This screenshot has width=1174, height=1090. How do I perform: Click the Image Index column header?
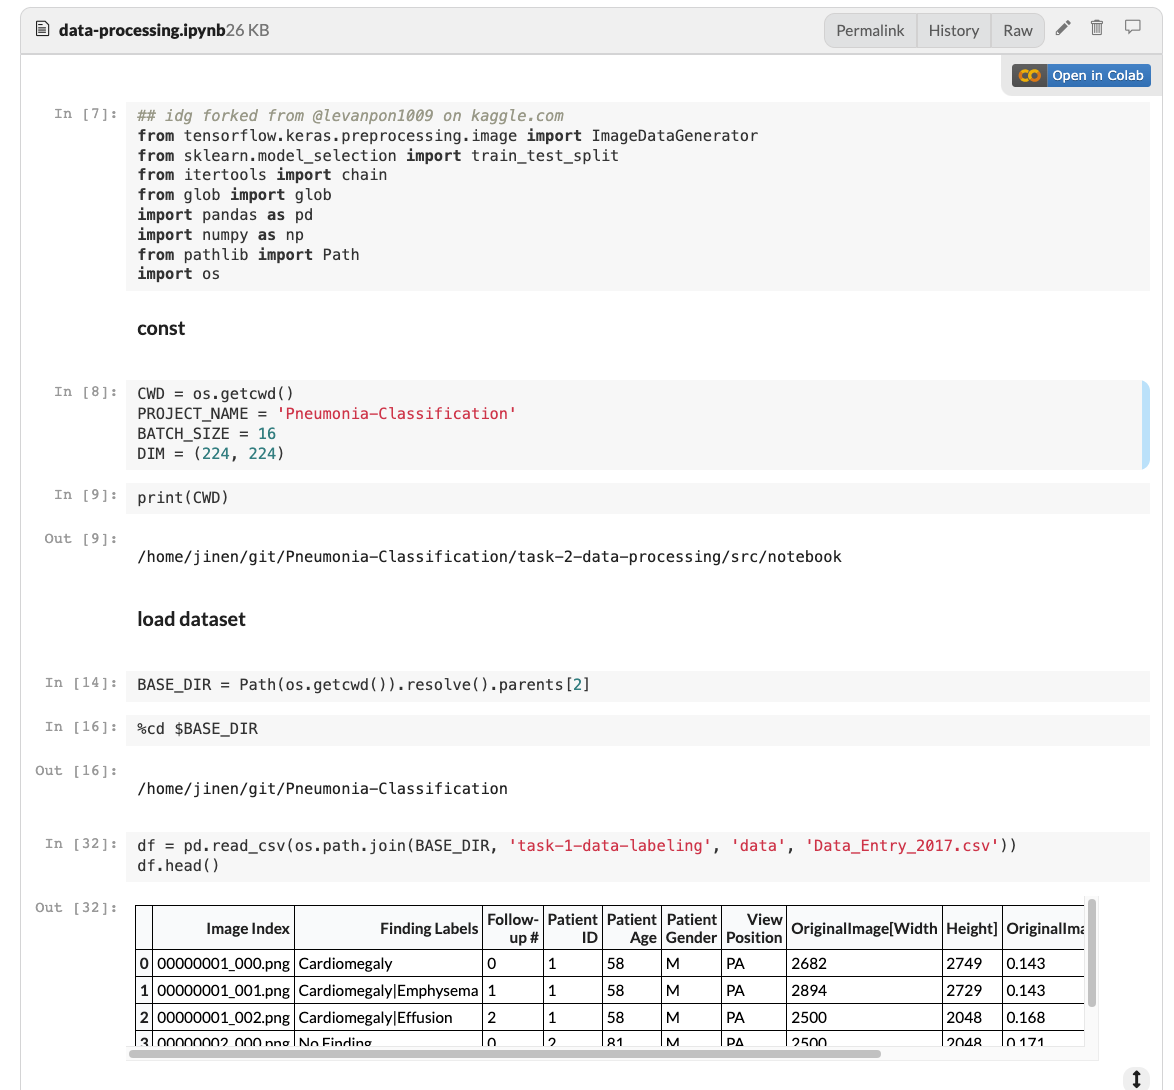[247, 928]
